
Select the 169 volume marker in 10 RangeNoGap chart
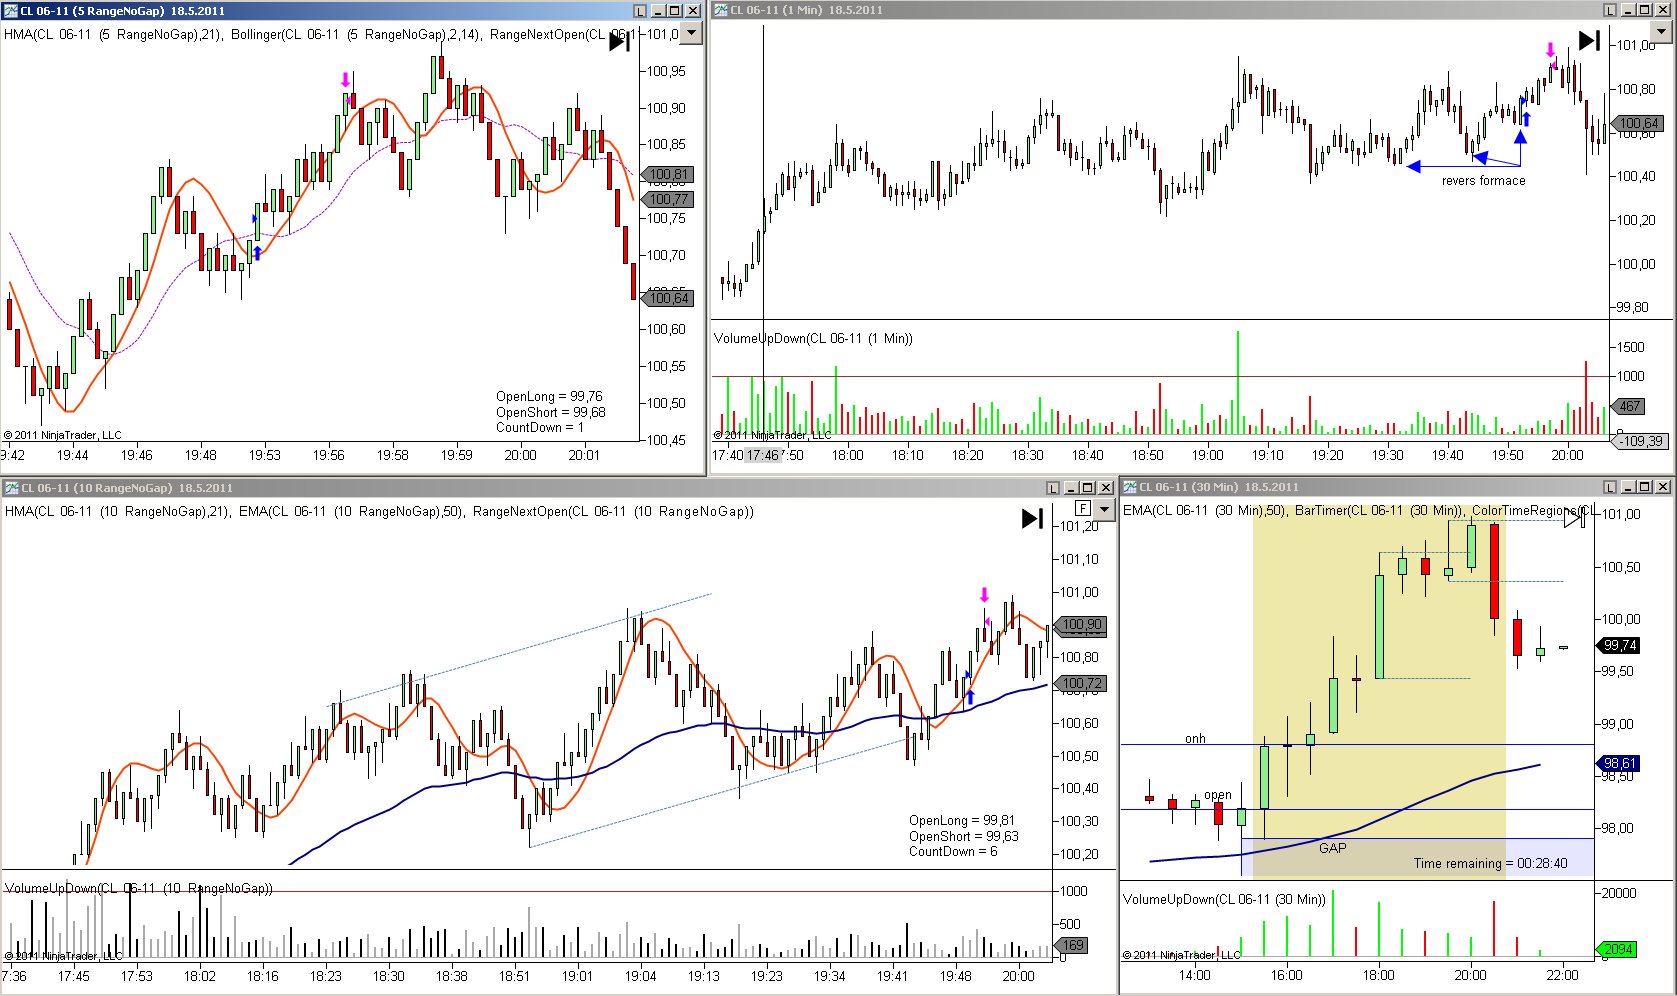tap(1072, 945)
